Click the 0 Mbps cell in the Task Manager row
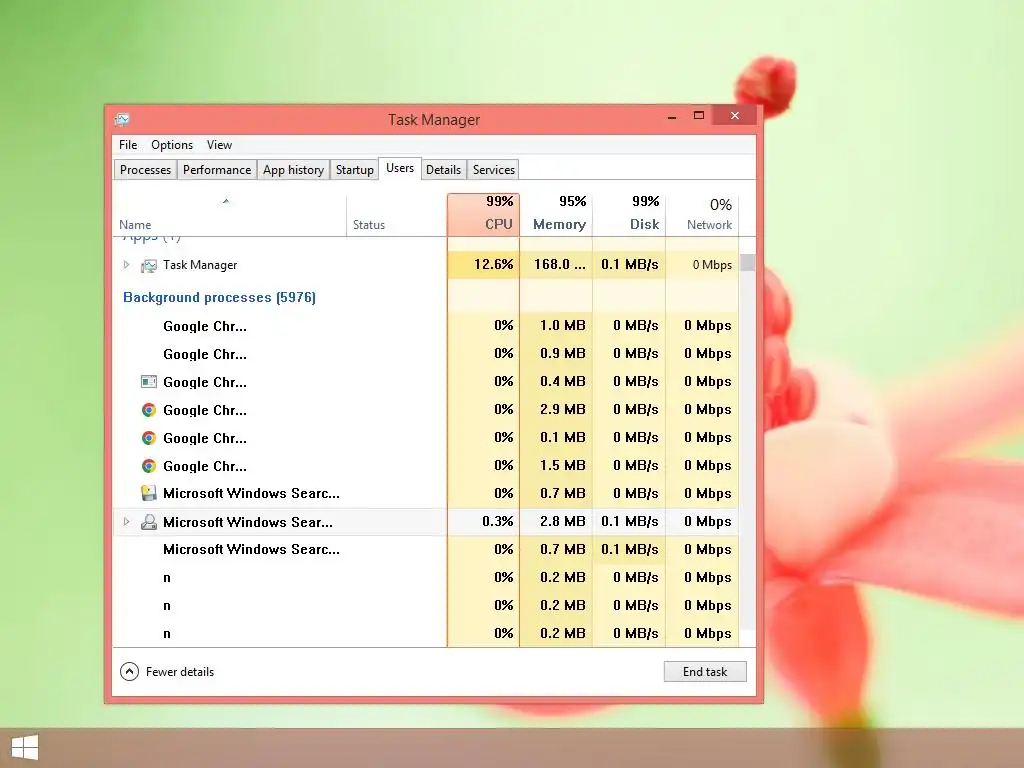 (703, 264)
